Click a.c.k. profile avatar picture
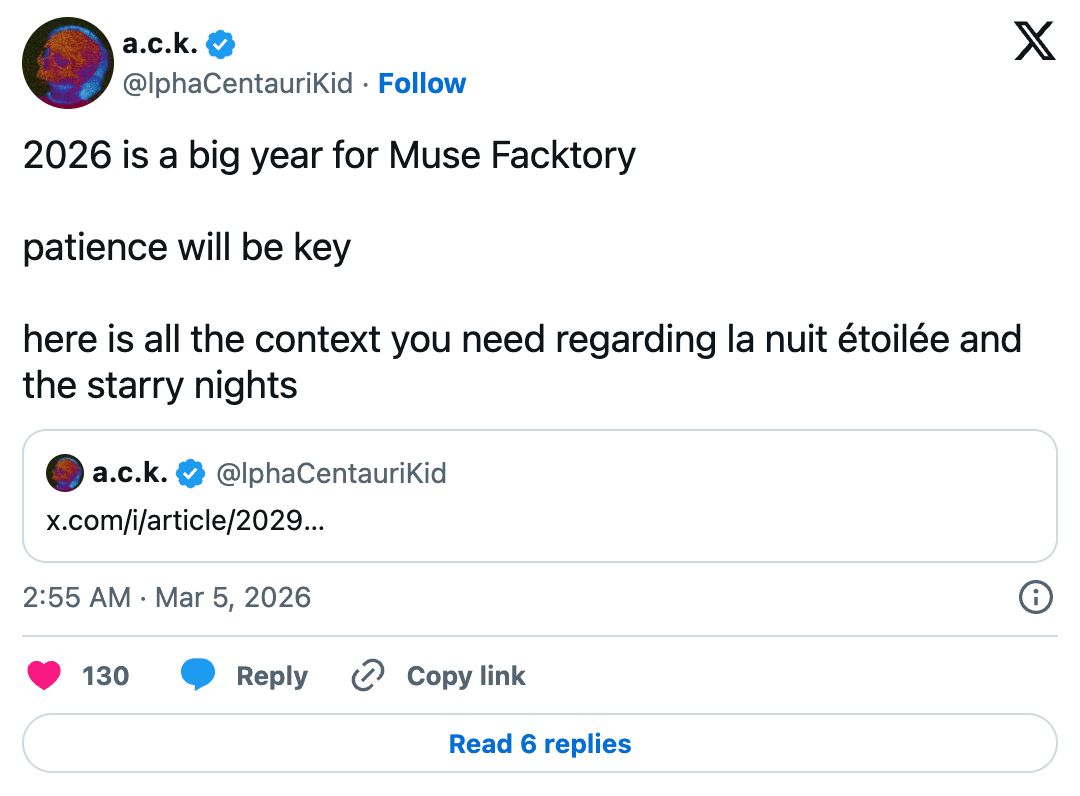The image size is (1080, 796). 67,62
